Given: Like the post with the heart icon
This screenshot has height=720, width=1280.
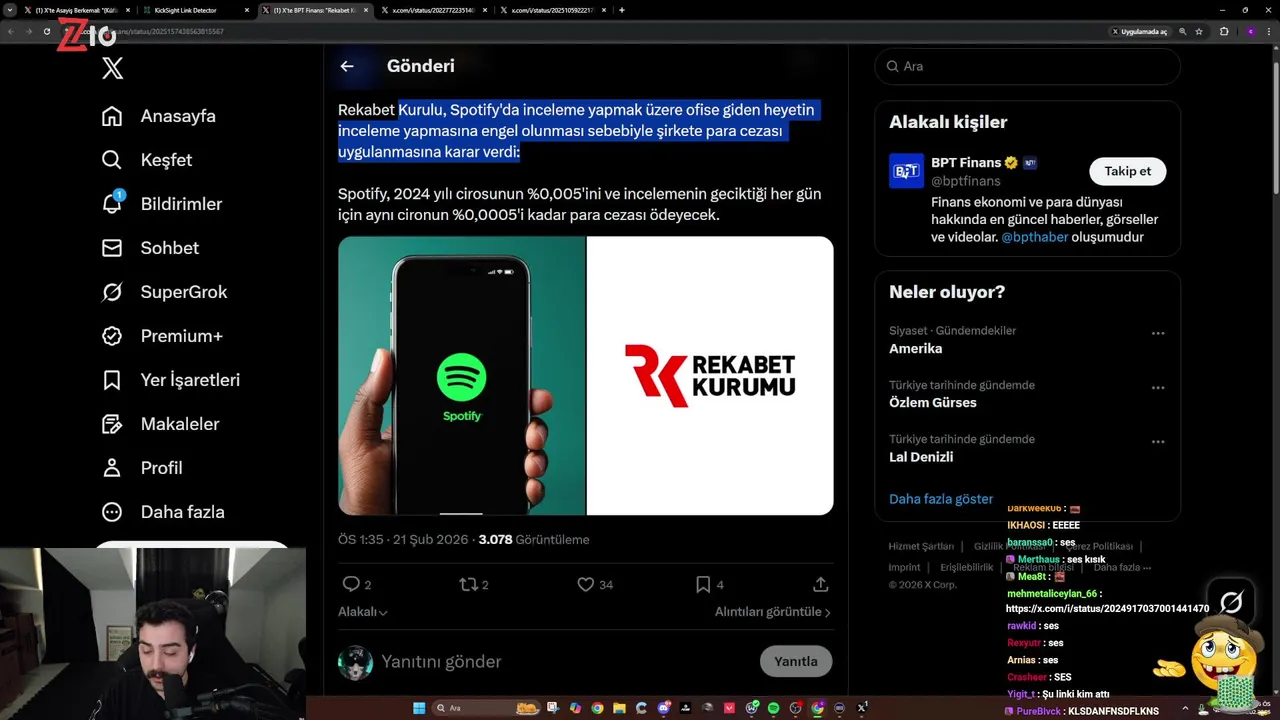Looking at the screenshot, I should 586,584.
